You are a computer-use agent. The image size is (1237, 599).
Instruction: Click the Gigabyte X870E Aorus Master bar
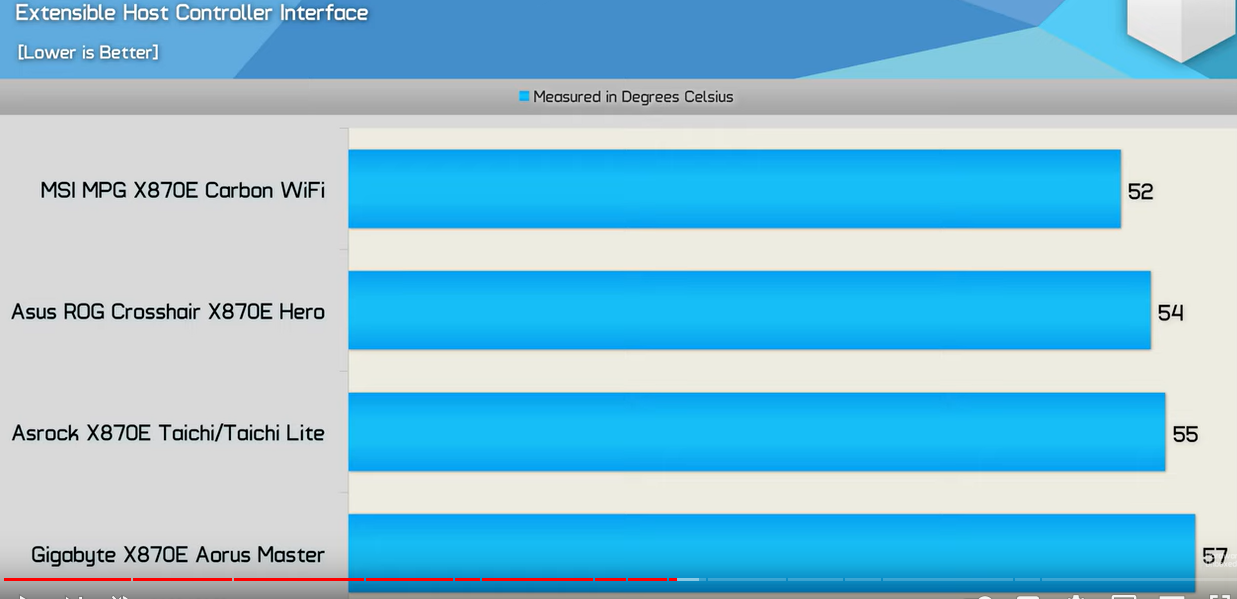[771, 552]
